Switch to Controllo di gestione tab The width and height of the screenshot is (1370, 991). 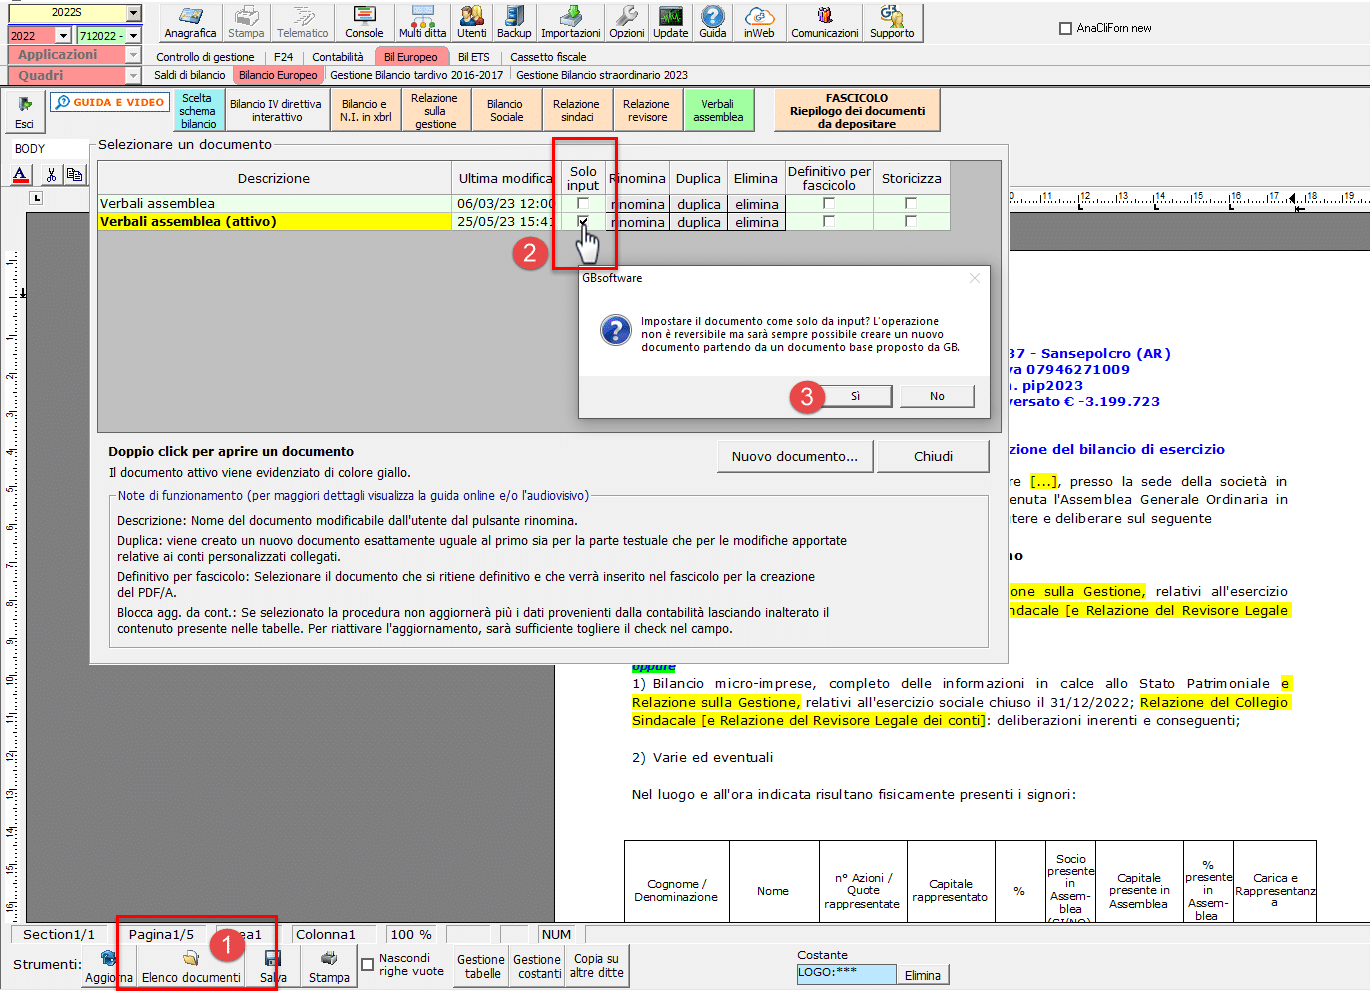(205, 57)
